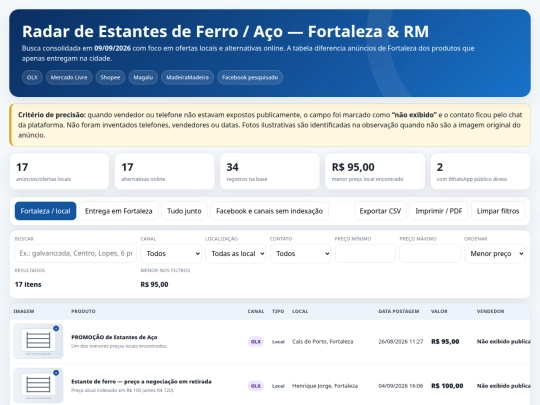Screen dimensions: 540x405
Task: Click title PROMOÇÃO de Estantes de Aço
Action: point(114,337)
